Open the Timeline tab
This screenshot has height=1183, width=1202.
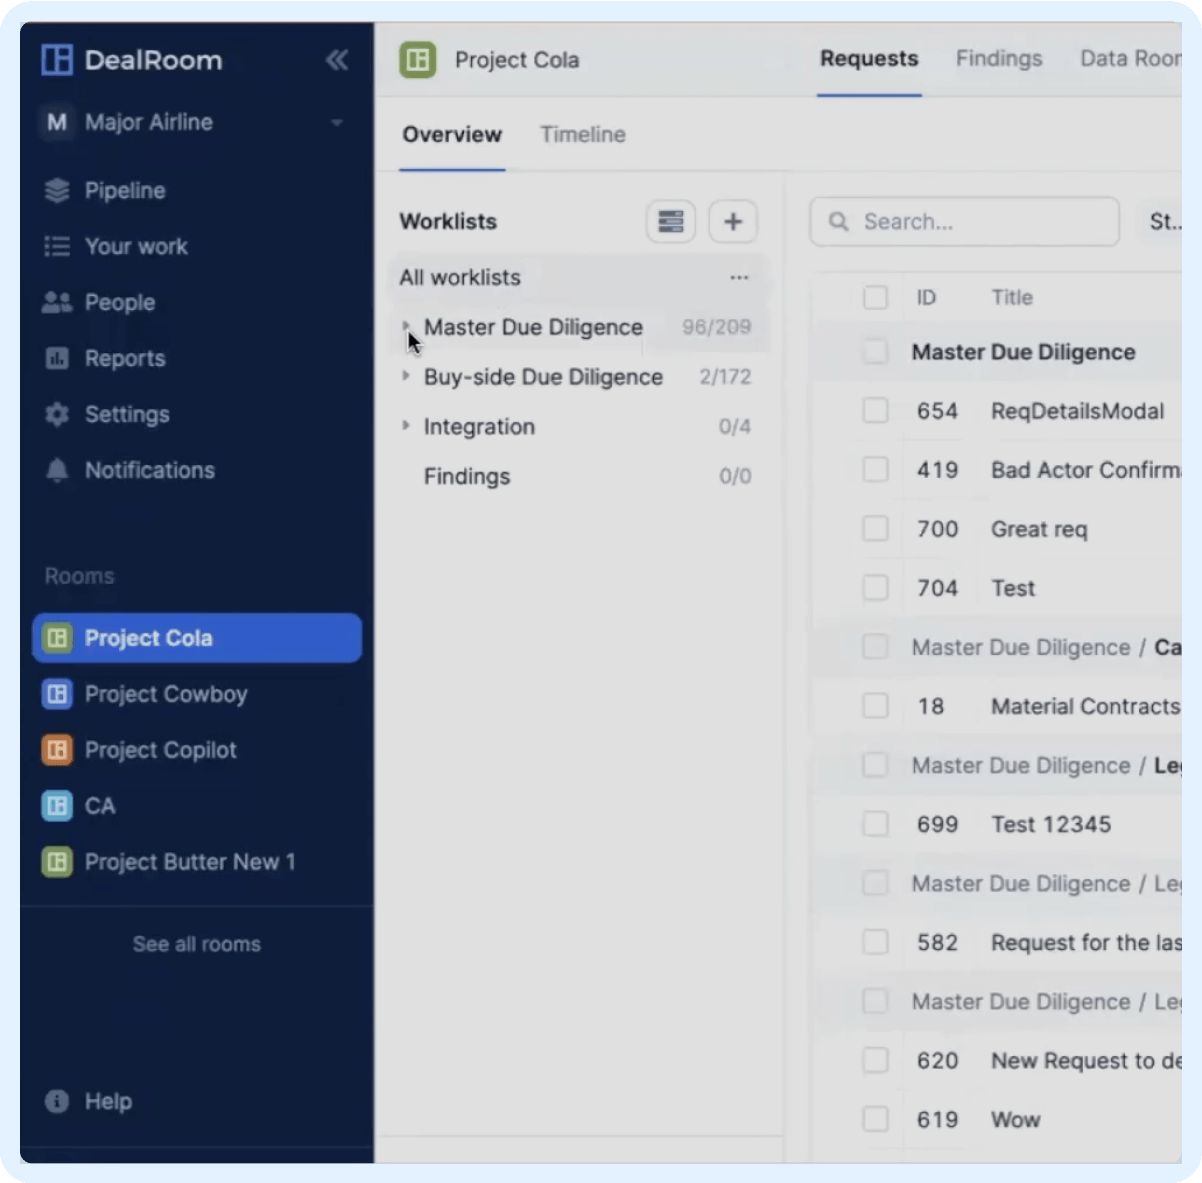(583, 134)
